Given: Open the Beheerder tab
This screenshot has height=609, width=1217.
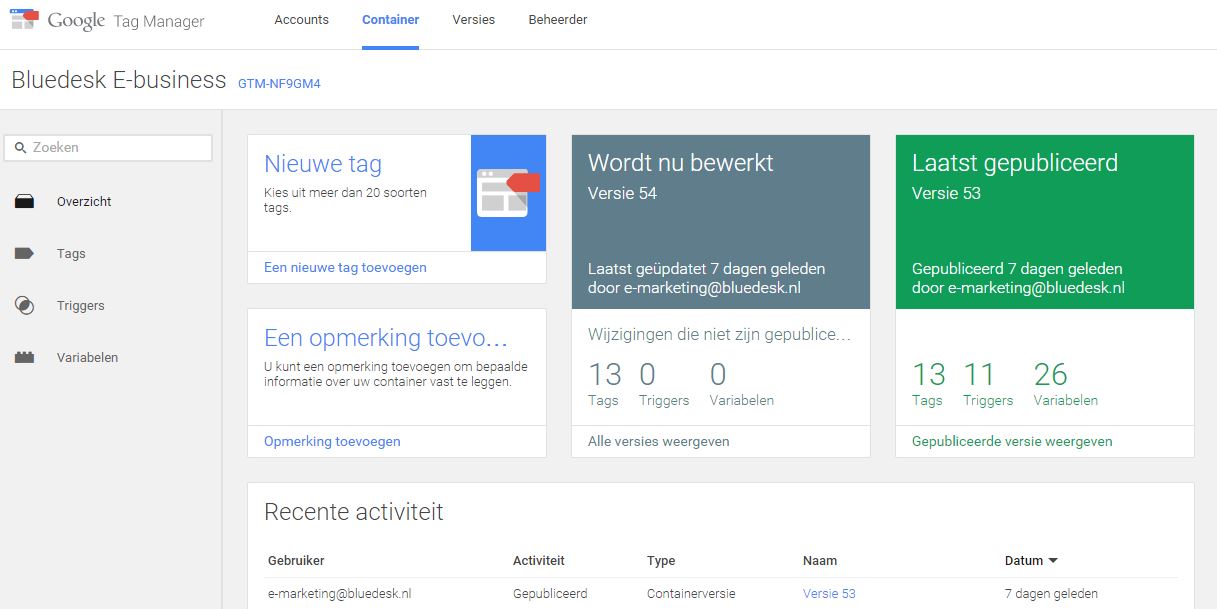Looking at the screenshot, I should [x=557, y=20].
